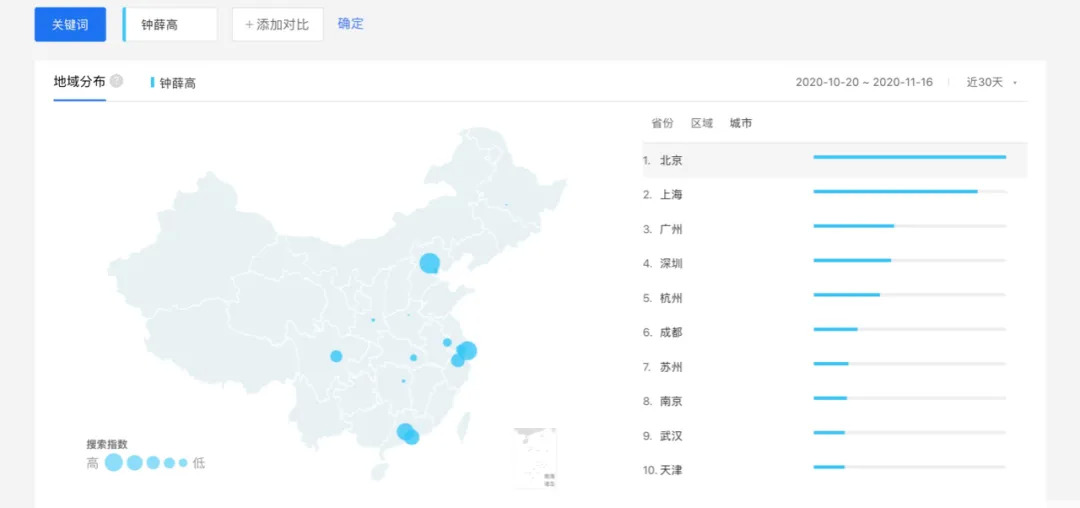Screen dimensions: 1080x508
Task: Click the 北京 ranking bar
Action: (x=909, y=157)
